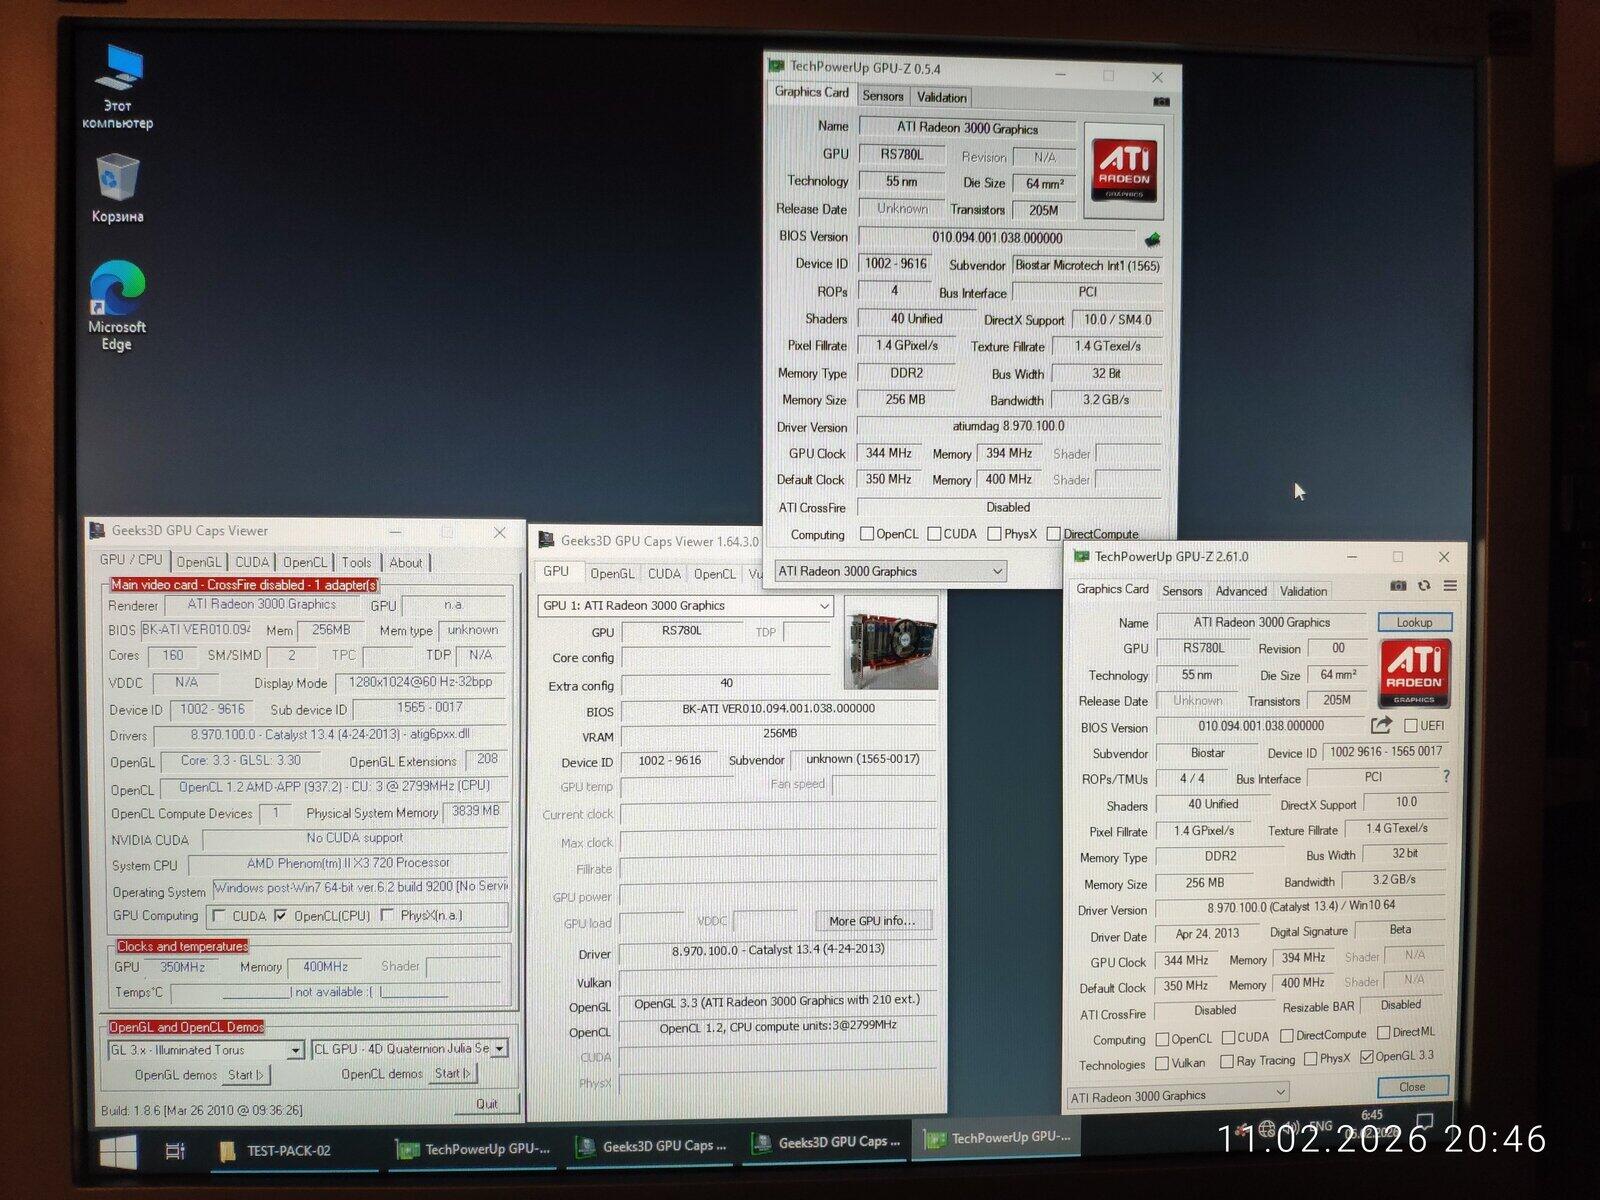Toggle the UEFI checkbox in GPU-Z 2.61.0
Viewport: 1600px width, 1200px height.
[x=1411, y=725]
